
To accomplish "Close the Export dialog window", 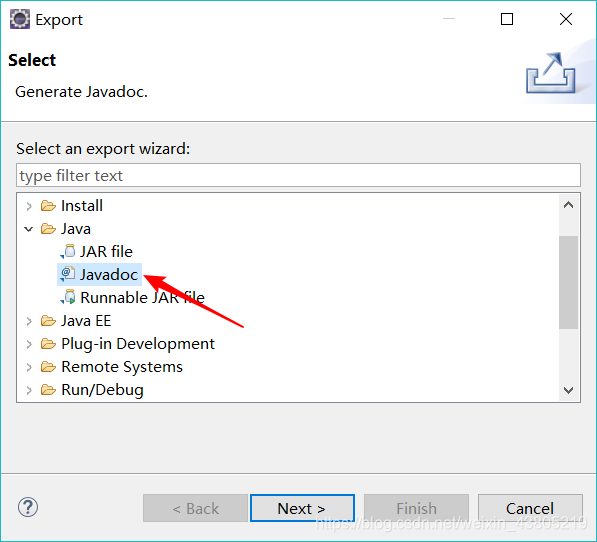I will [x=566, y=19].
